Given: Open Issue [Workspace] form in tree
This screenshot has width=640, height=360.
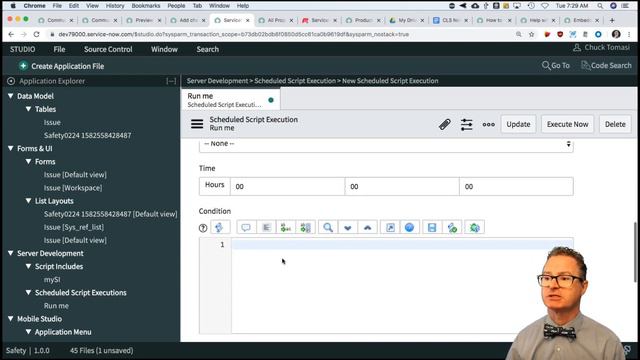Looking at the screenshot, I should tap(73, 188).
